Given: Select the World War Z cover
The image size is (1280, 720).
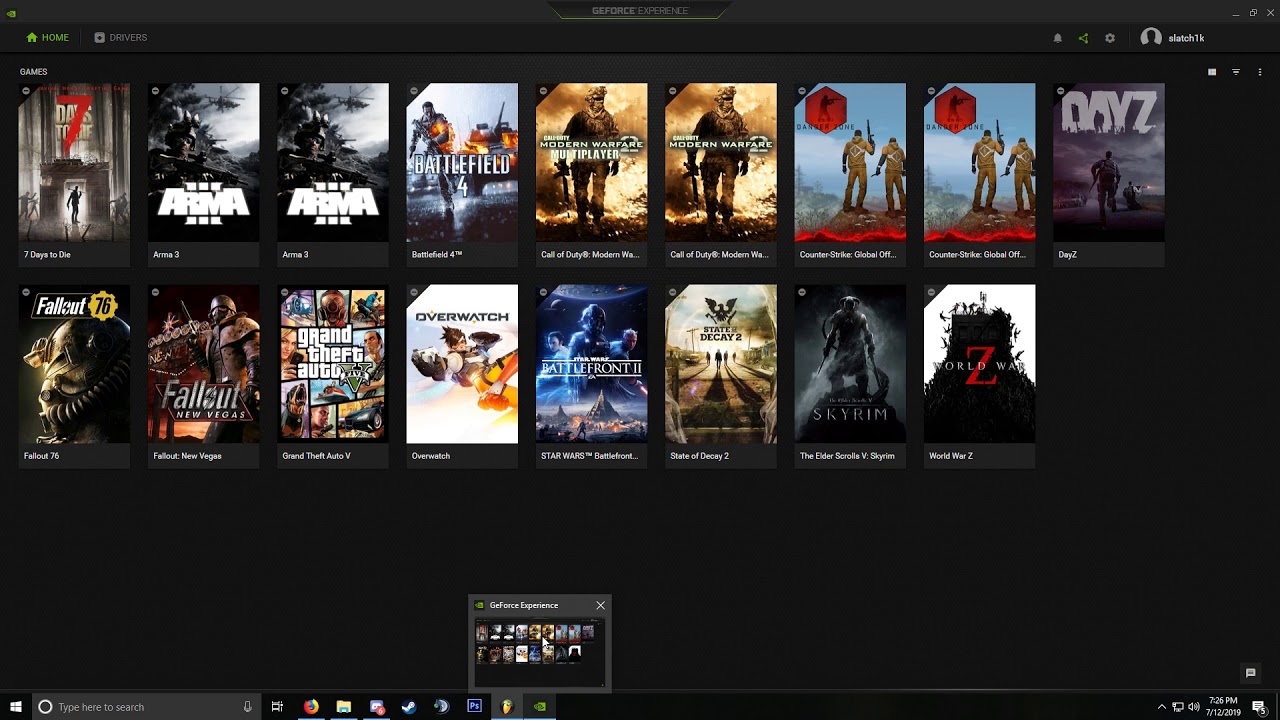Looking at the screenshot, I should pos(979,364).
